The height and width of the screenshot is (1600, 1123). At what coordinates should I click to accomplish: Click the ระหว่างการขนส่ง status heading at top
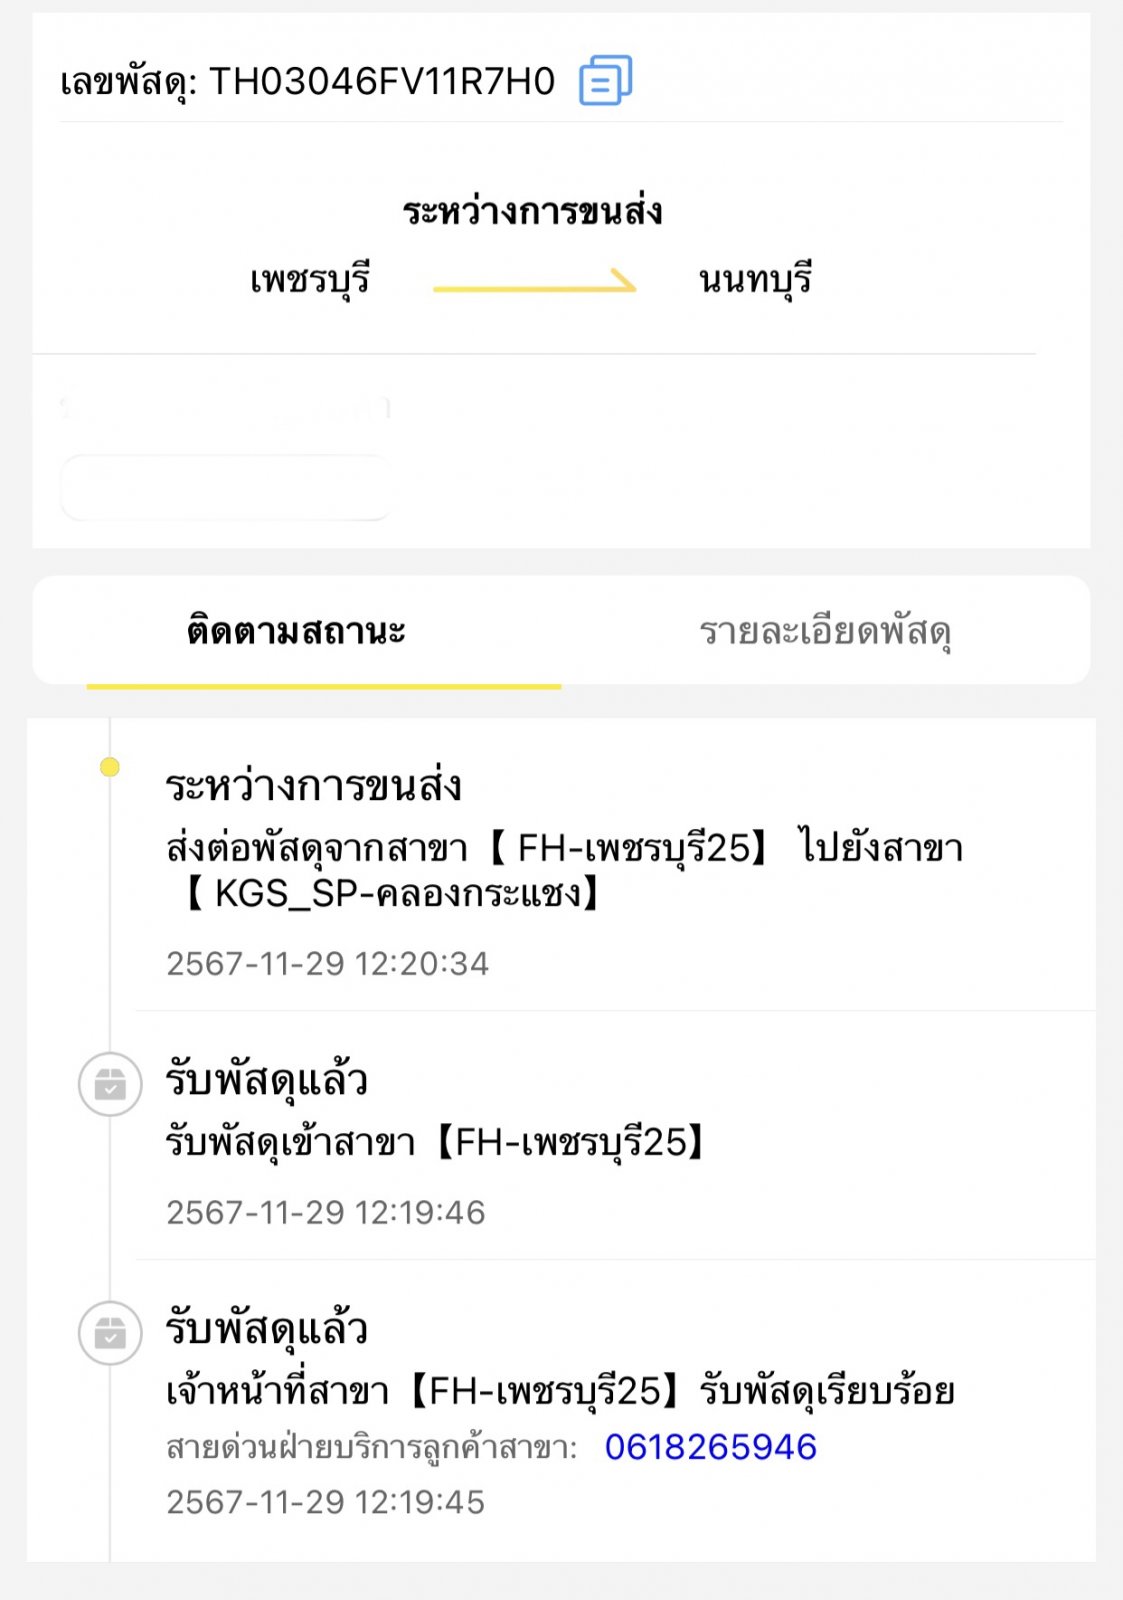pyautogui.click(x=532, y=211)
